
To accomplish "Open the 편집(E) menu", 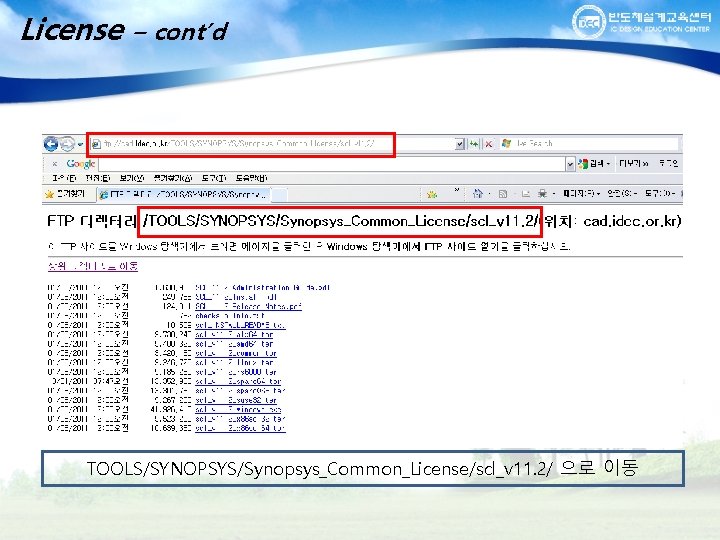I will point(98,178).
